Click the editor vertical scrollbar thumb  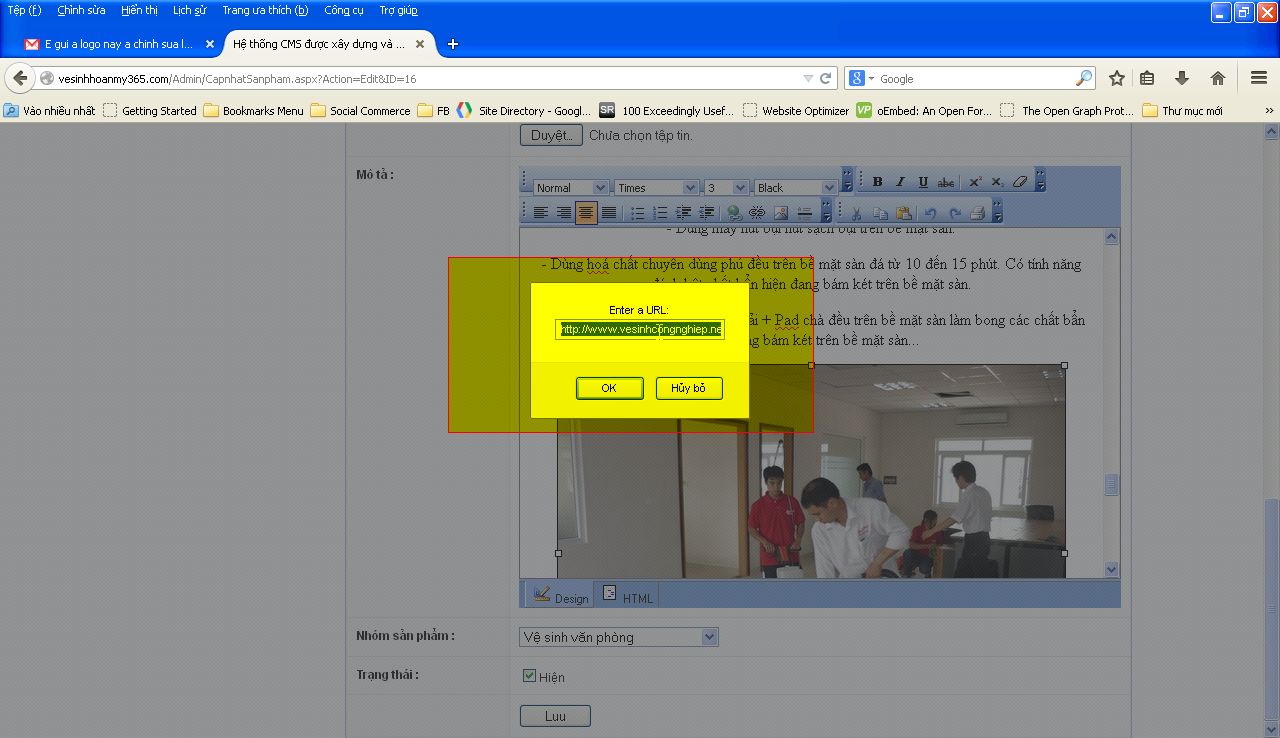[x=1111, y=485]
